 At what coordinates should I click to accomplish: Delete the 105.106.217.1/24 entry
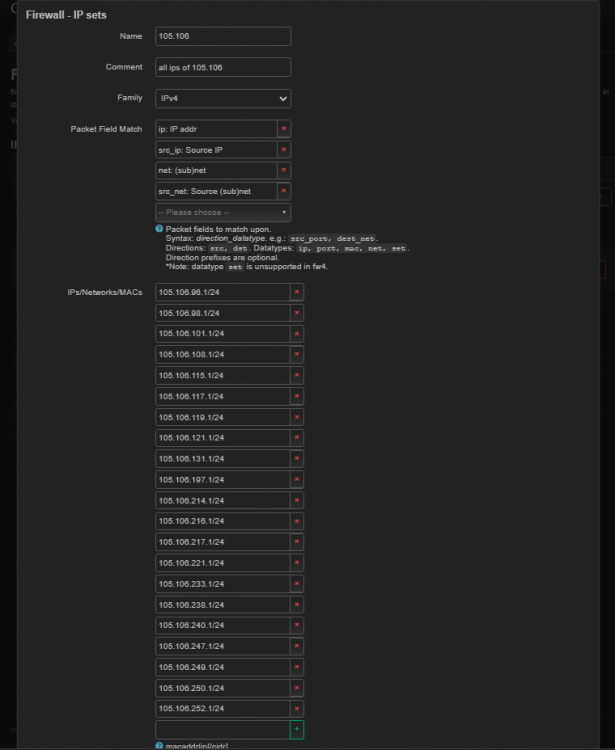[297, 542]
